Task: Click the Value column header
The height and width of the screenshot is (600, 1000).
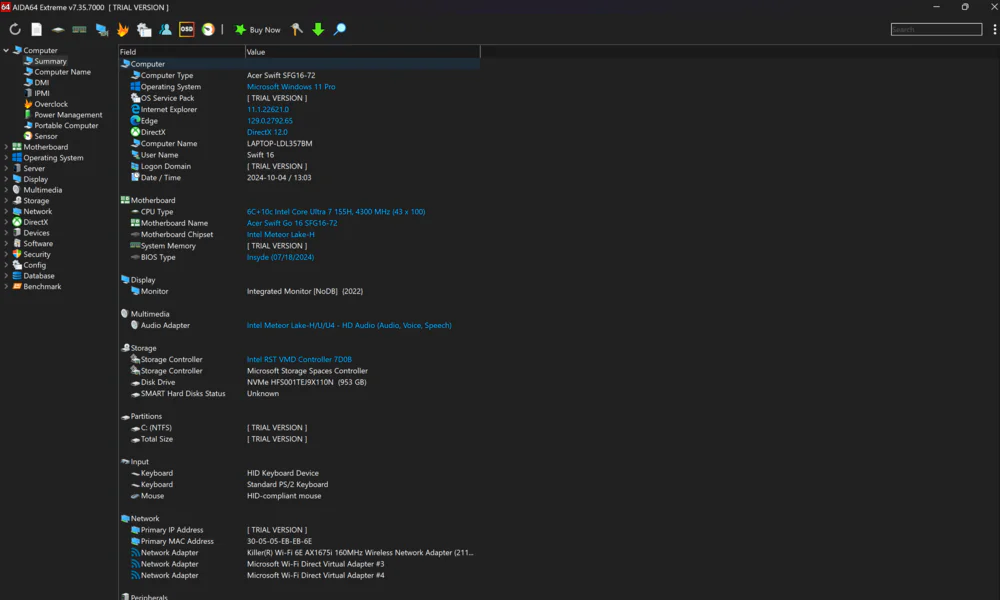Action: pos(362,52)
